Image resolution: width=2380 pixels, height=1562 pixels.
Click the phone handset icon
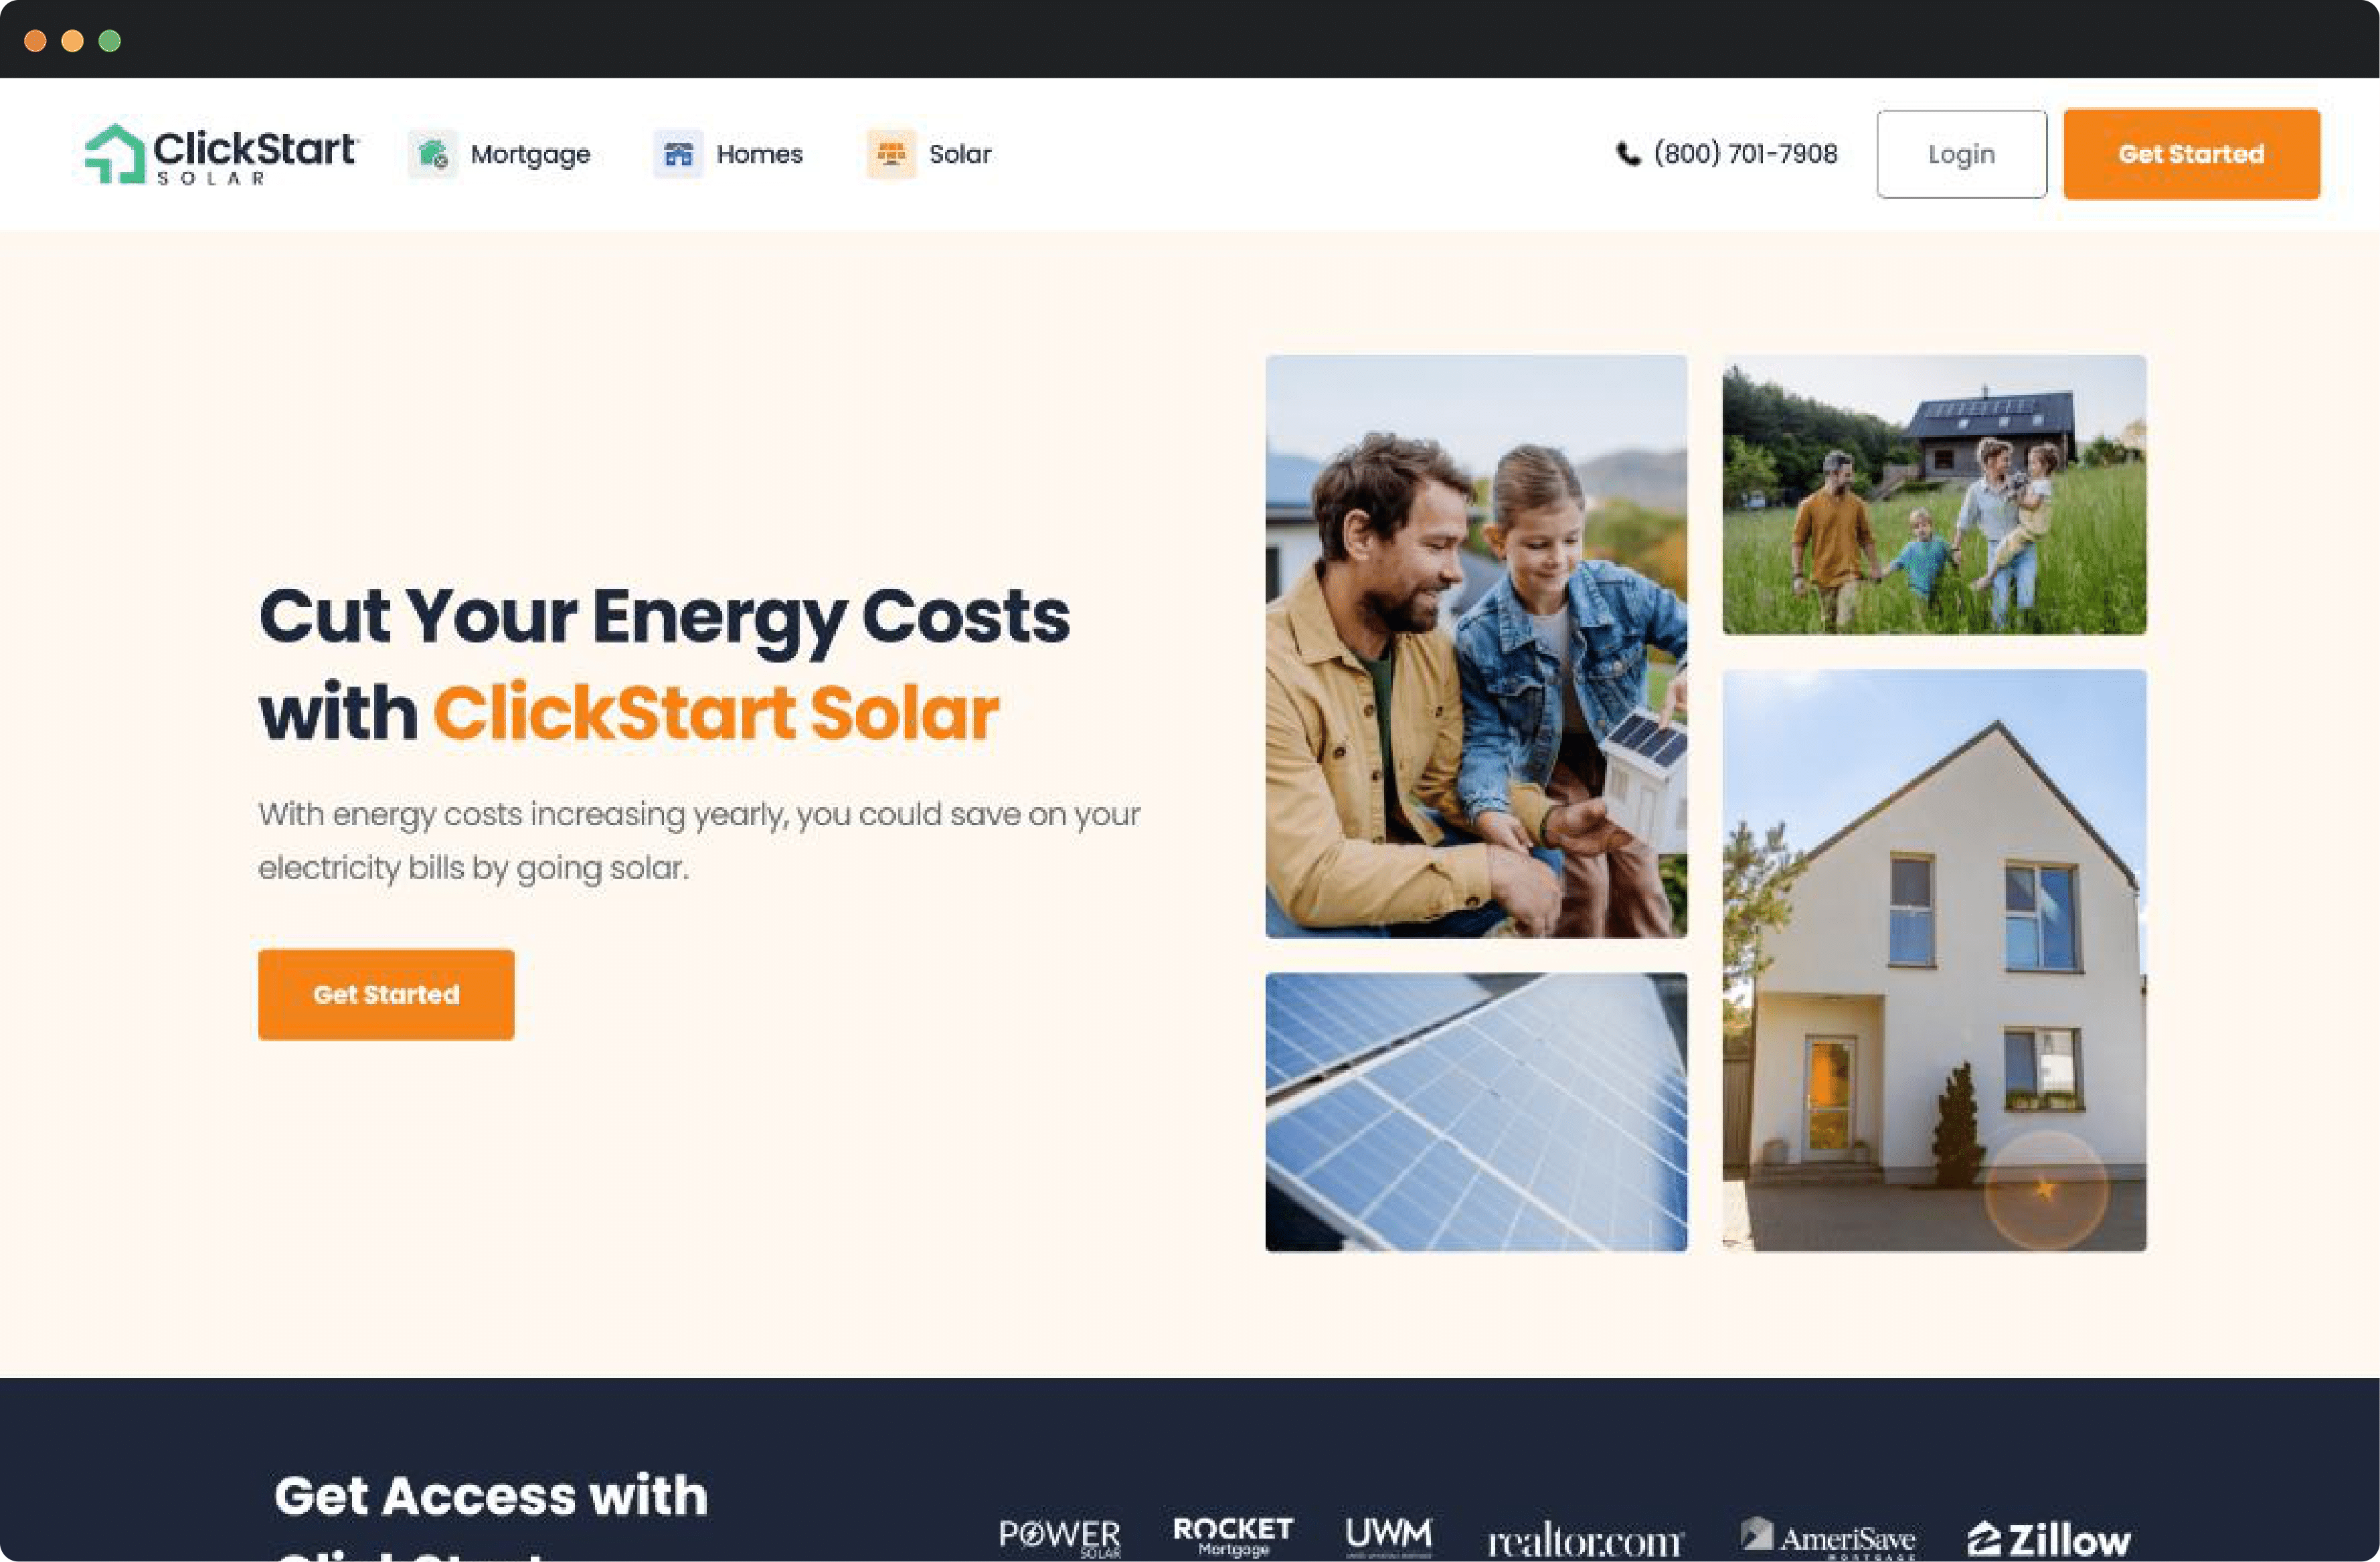[1628, 154]
